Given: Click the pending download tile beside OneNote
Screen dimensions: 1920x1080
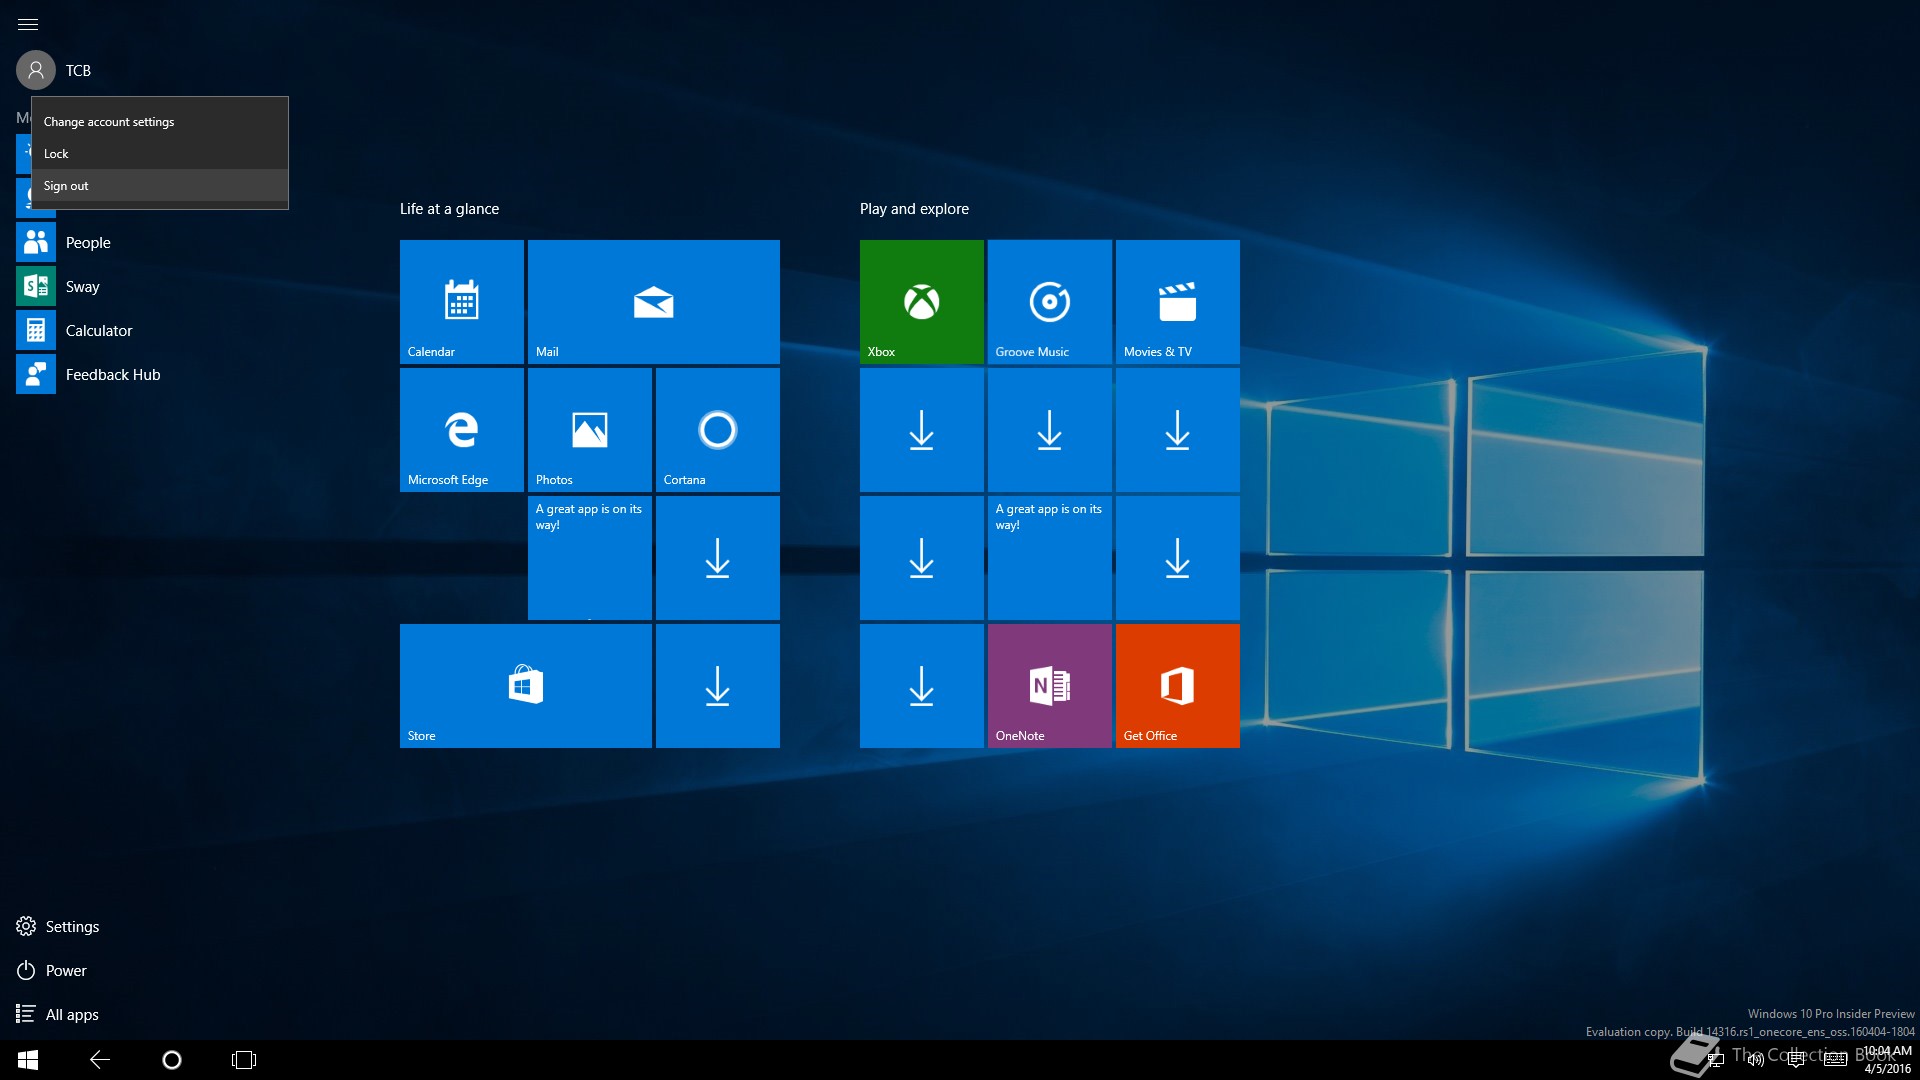Looking at the screenshot, I should (922, 686).
